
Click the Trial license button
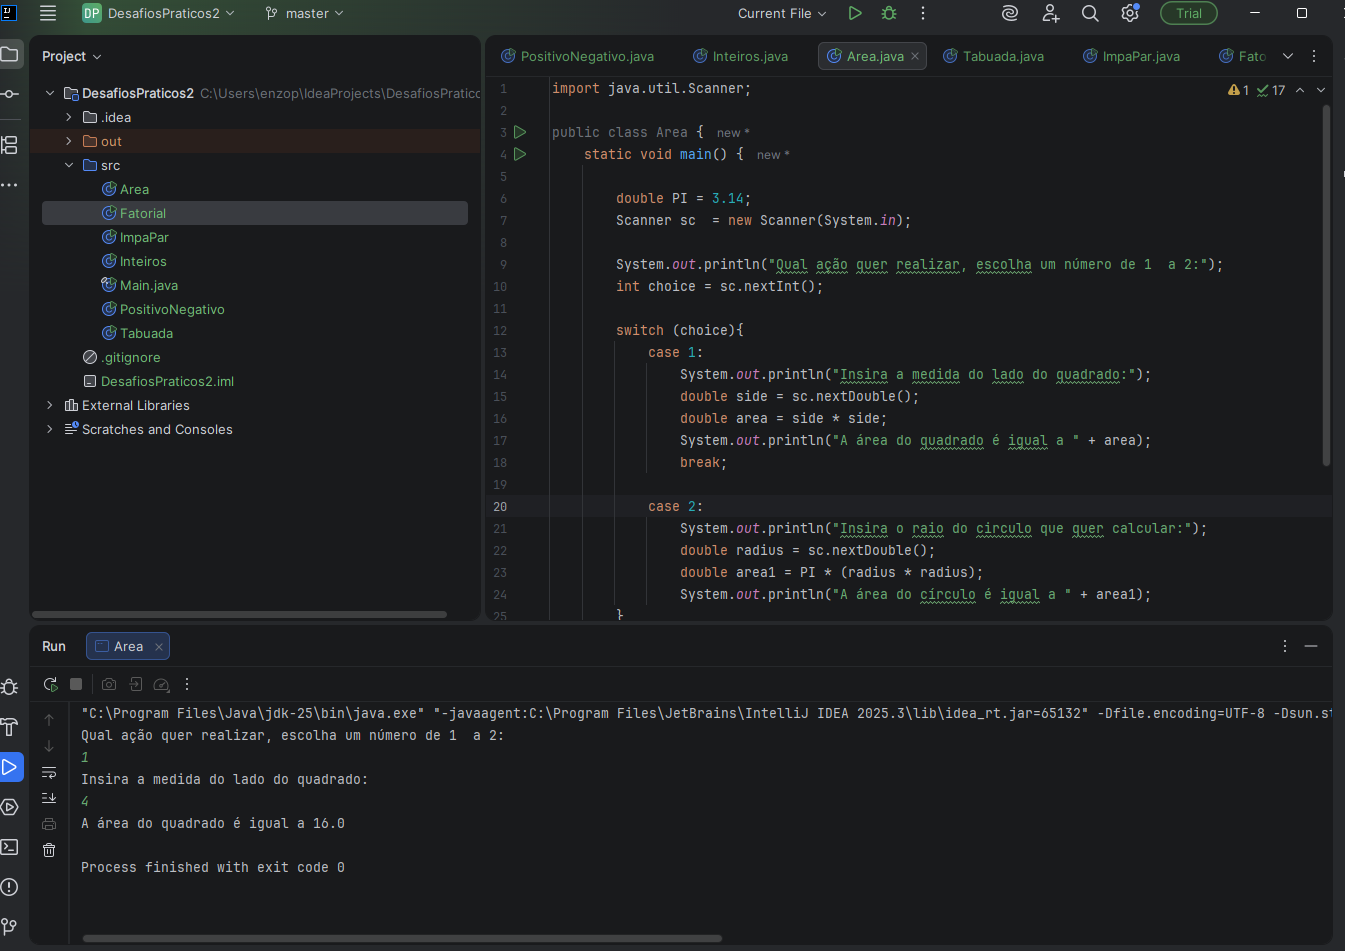click(1188, 13)
